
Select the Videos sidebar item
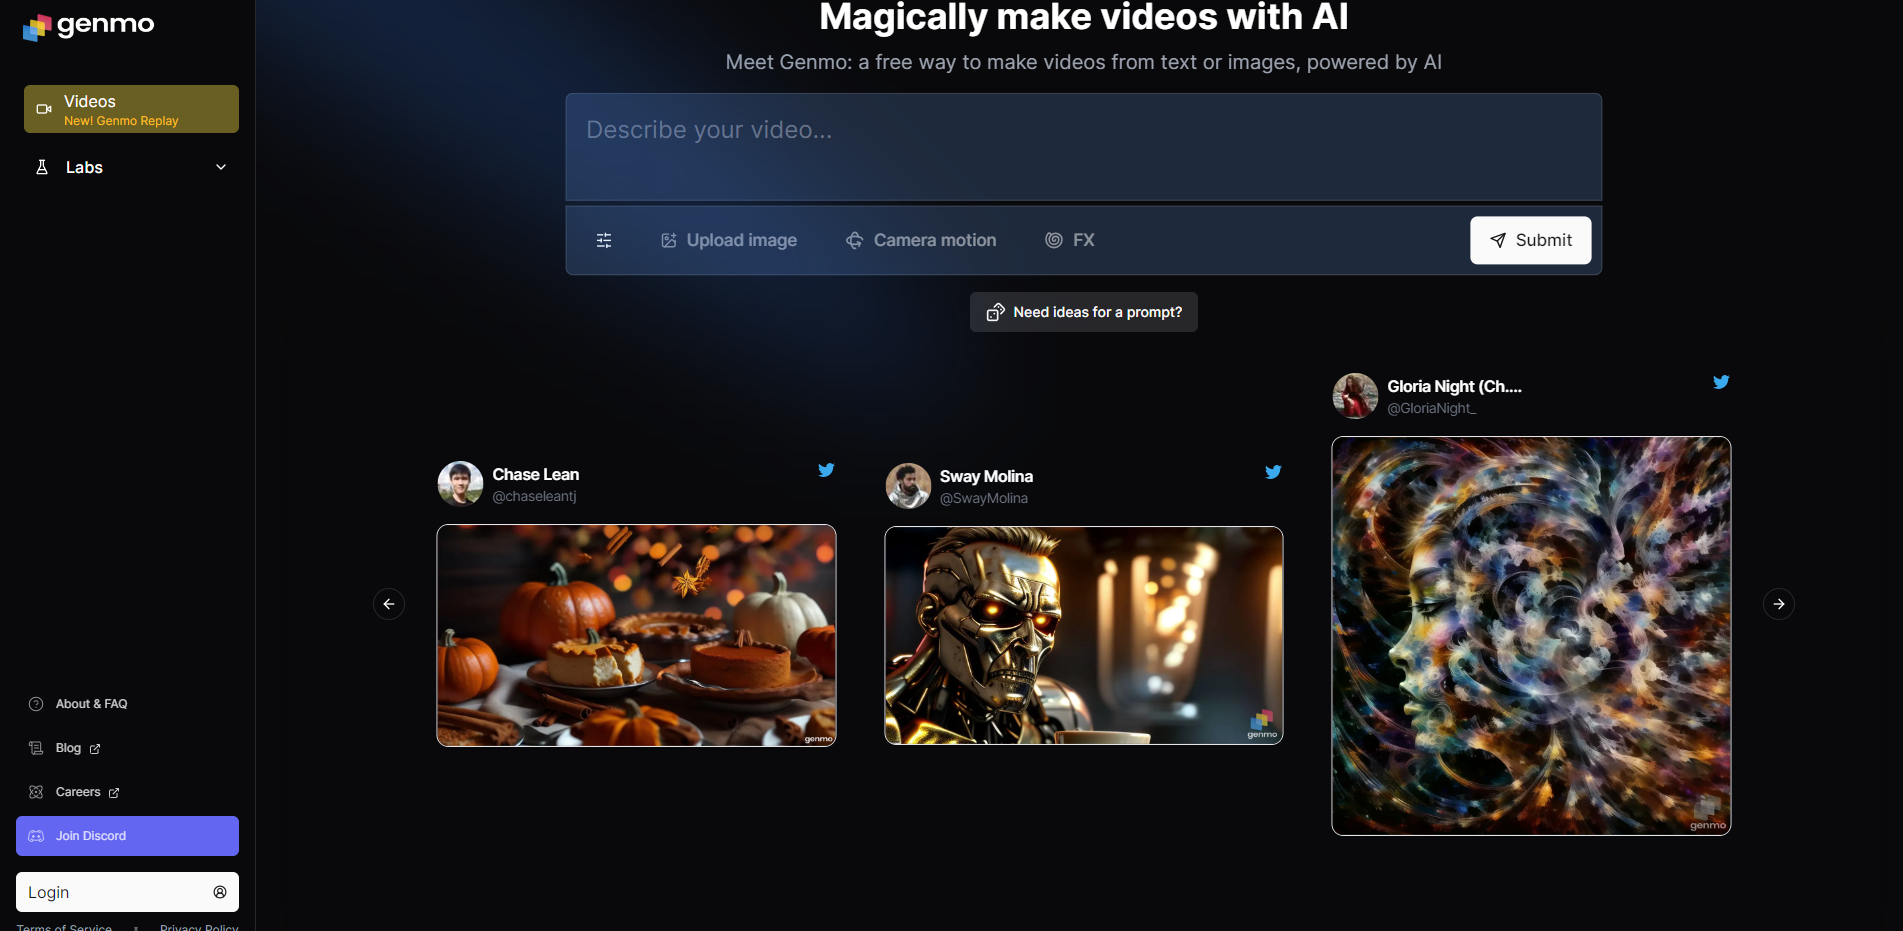(131, 109)
